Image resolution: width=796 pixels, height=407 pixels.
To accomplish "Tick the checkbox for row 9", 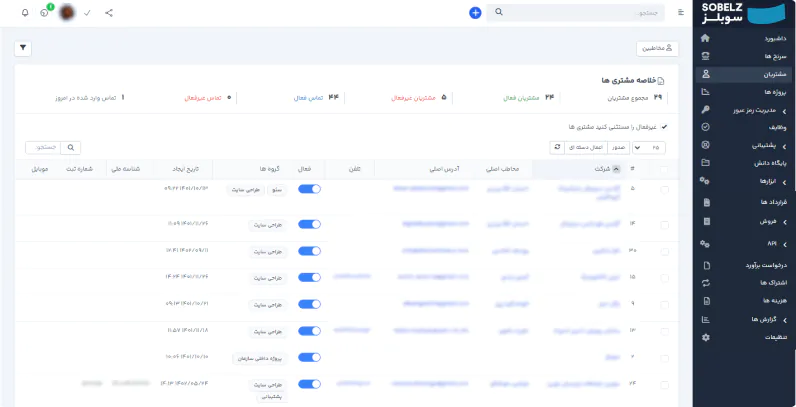I will tap(665, 305).
